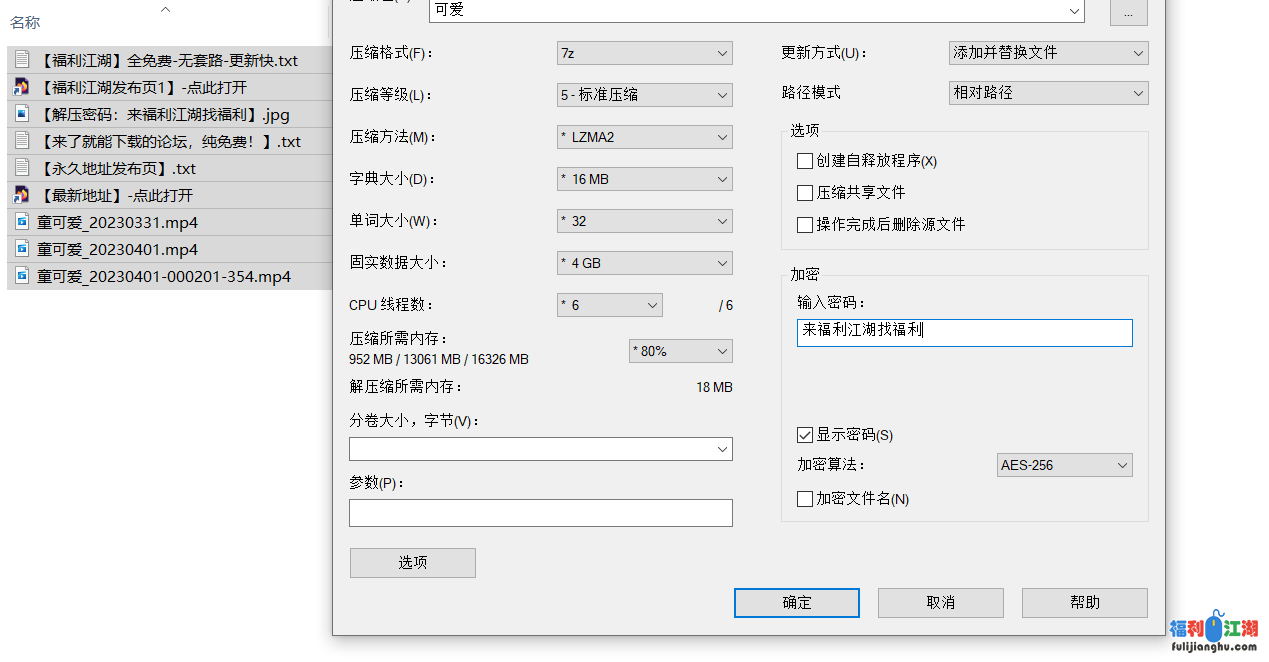The height and width of the screenshot is (662, 1269).
Task: Open the 加密算法 AES-256 dropdown
Action: [1065, 465]
